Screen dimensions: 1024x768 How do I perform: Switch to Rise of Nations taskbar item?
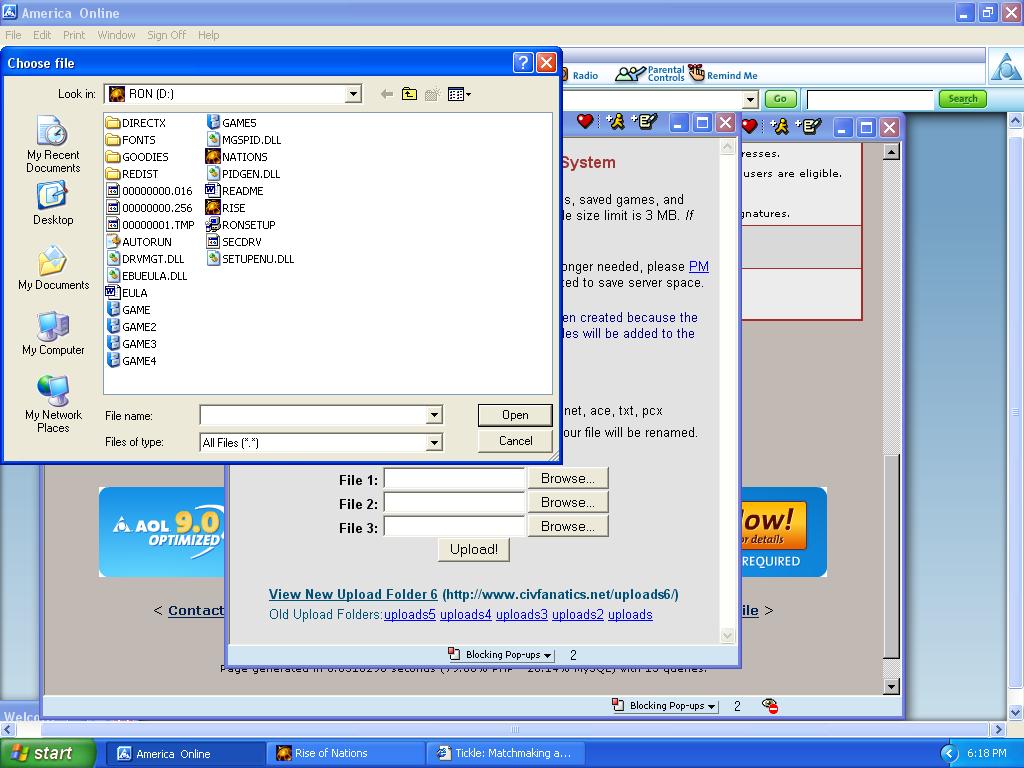click(x=345, y=753)
